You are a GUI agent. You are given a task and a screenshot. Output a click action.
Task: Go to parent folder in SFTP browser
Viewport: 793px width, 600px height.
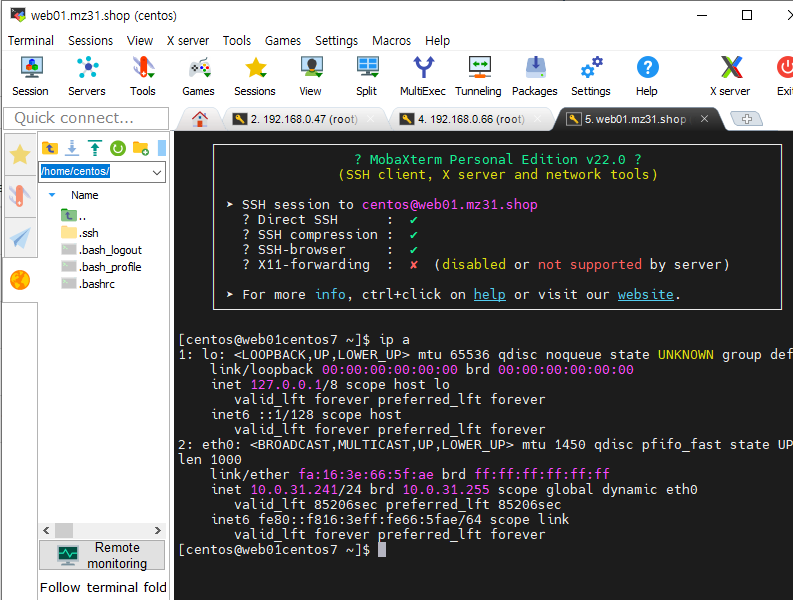50,148
